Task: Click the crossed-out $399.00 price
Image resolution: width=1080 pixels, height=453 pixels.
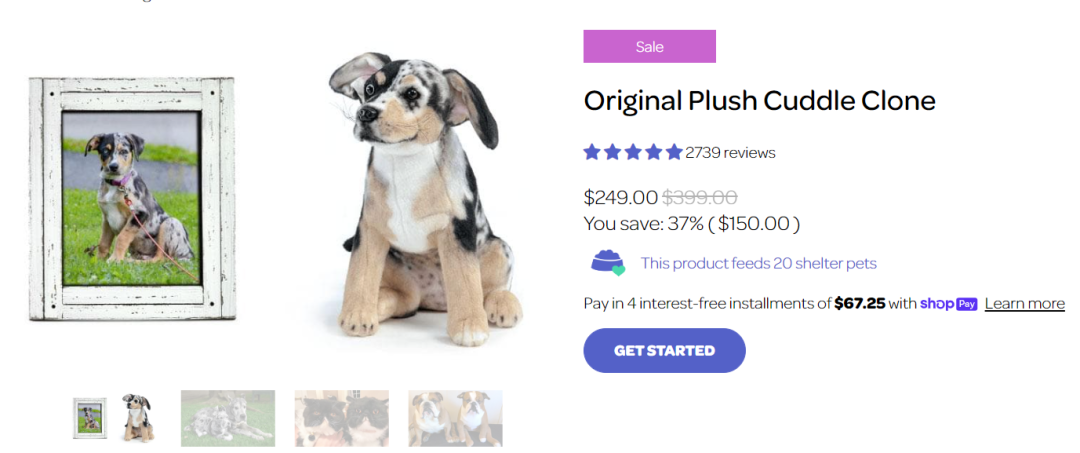Action: coord(699,198)
